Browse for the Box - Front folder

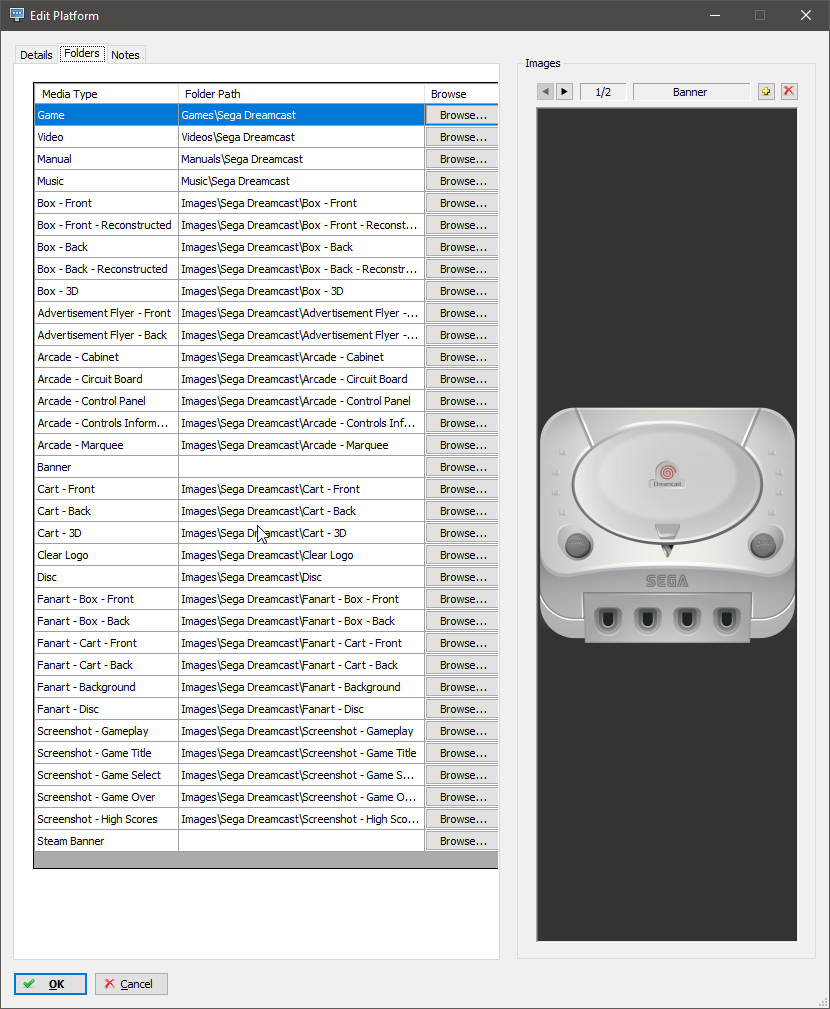point(461,203)
